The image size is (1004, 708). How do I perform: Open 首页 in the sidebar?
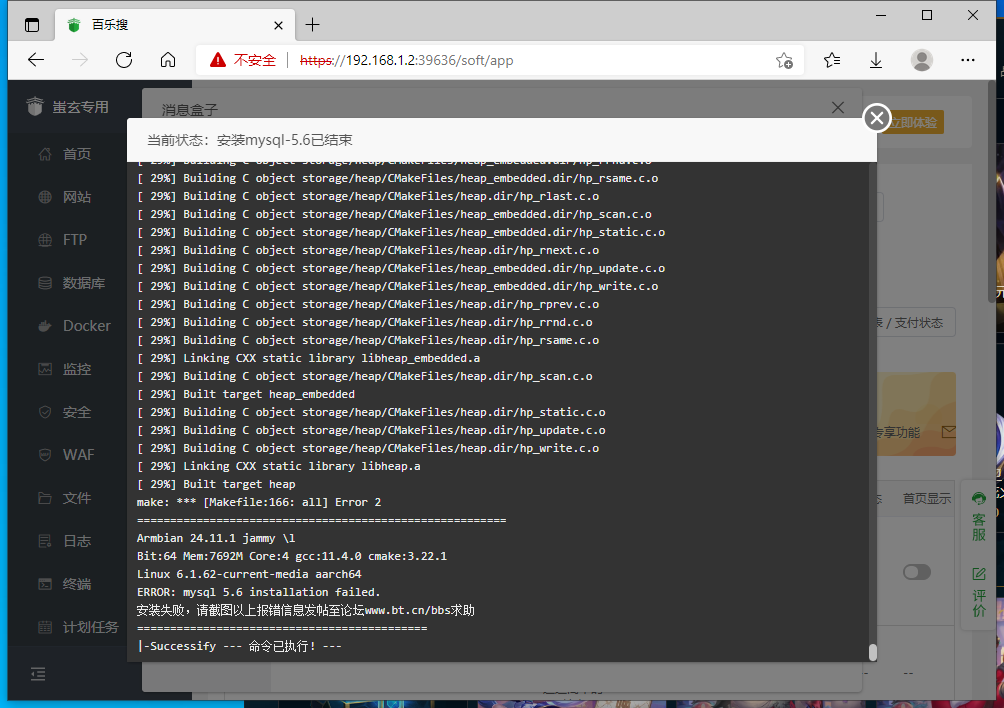point(77,154)
